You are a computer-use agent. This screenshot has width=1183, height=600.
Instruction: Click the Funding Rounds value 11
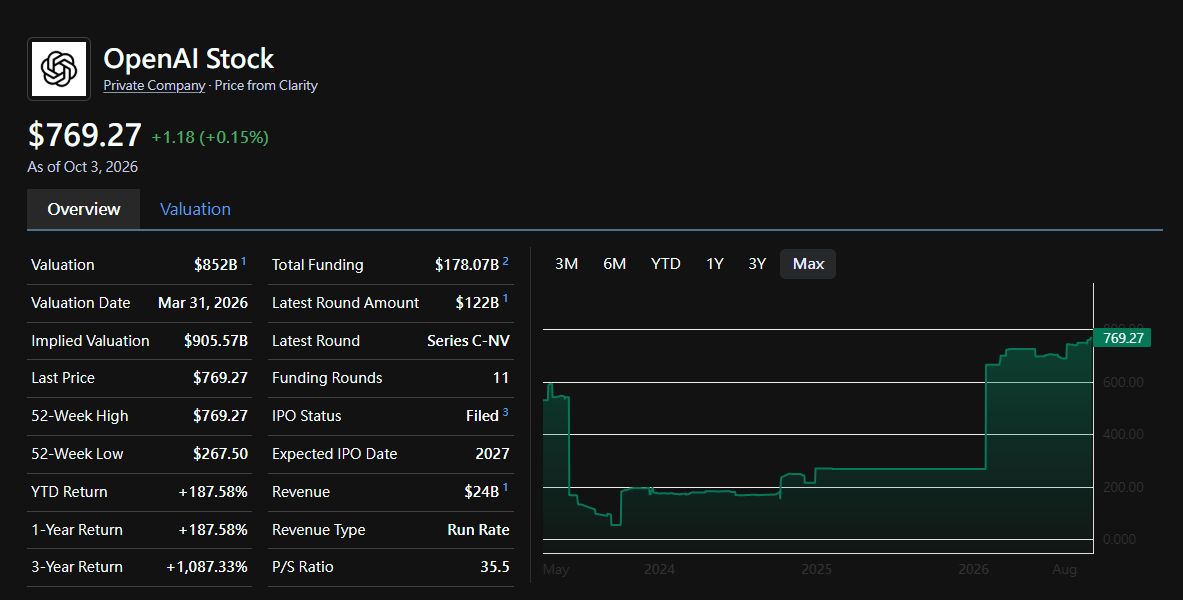[501, 378]
